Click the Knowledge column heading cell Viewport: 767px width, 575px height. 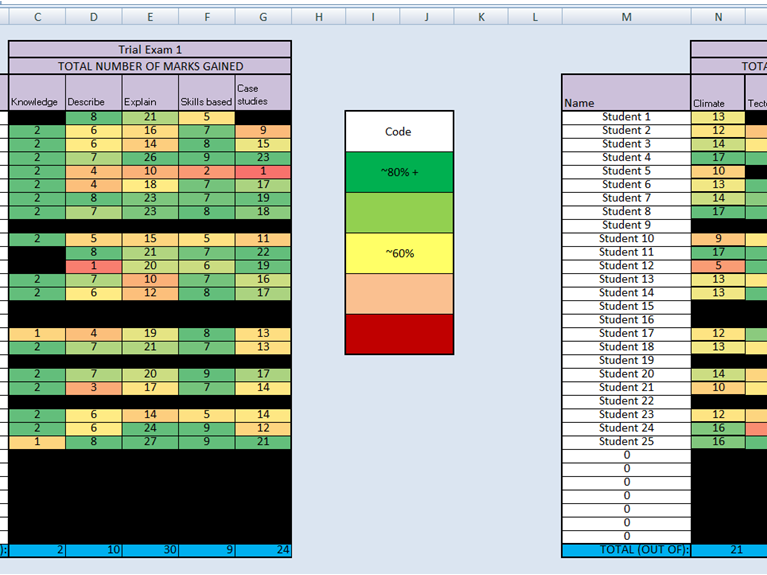(36, 93)
